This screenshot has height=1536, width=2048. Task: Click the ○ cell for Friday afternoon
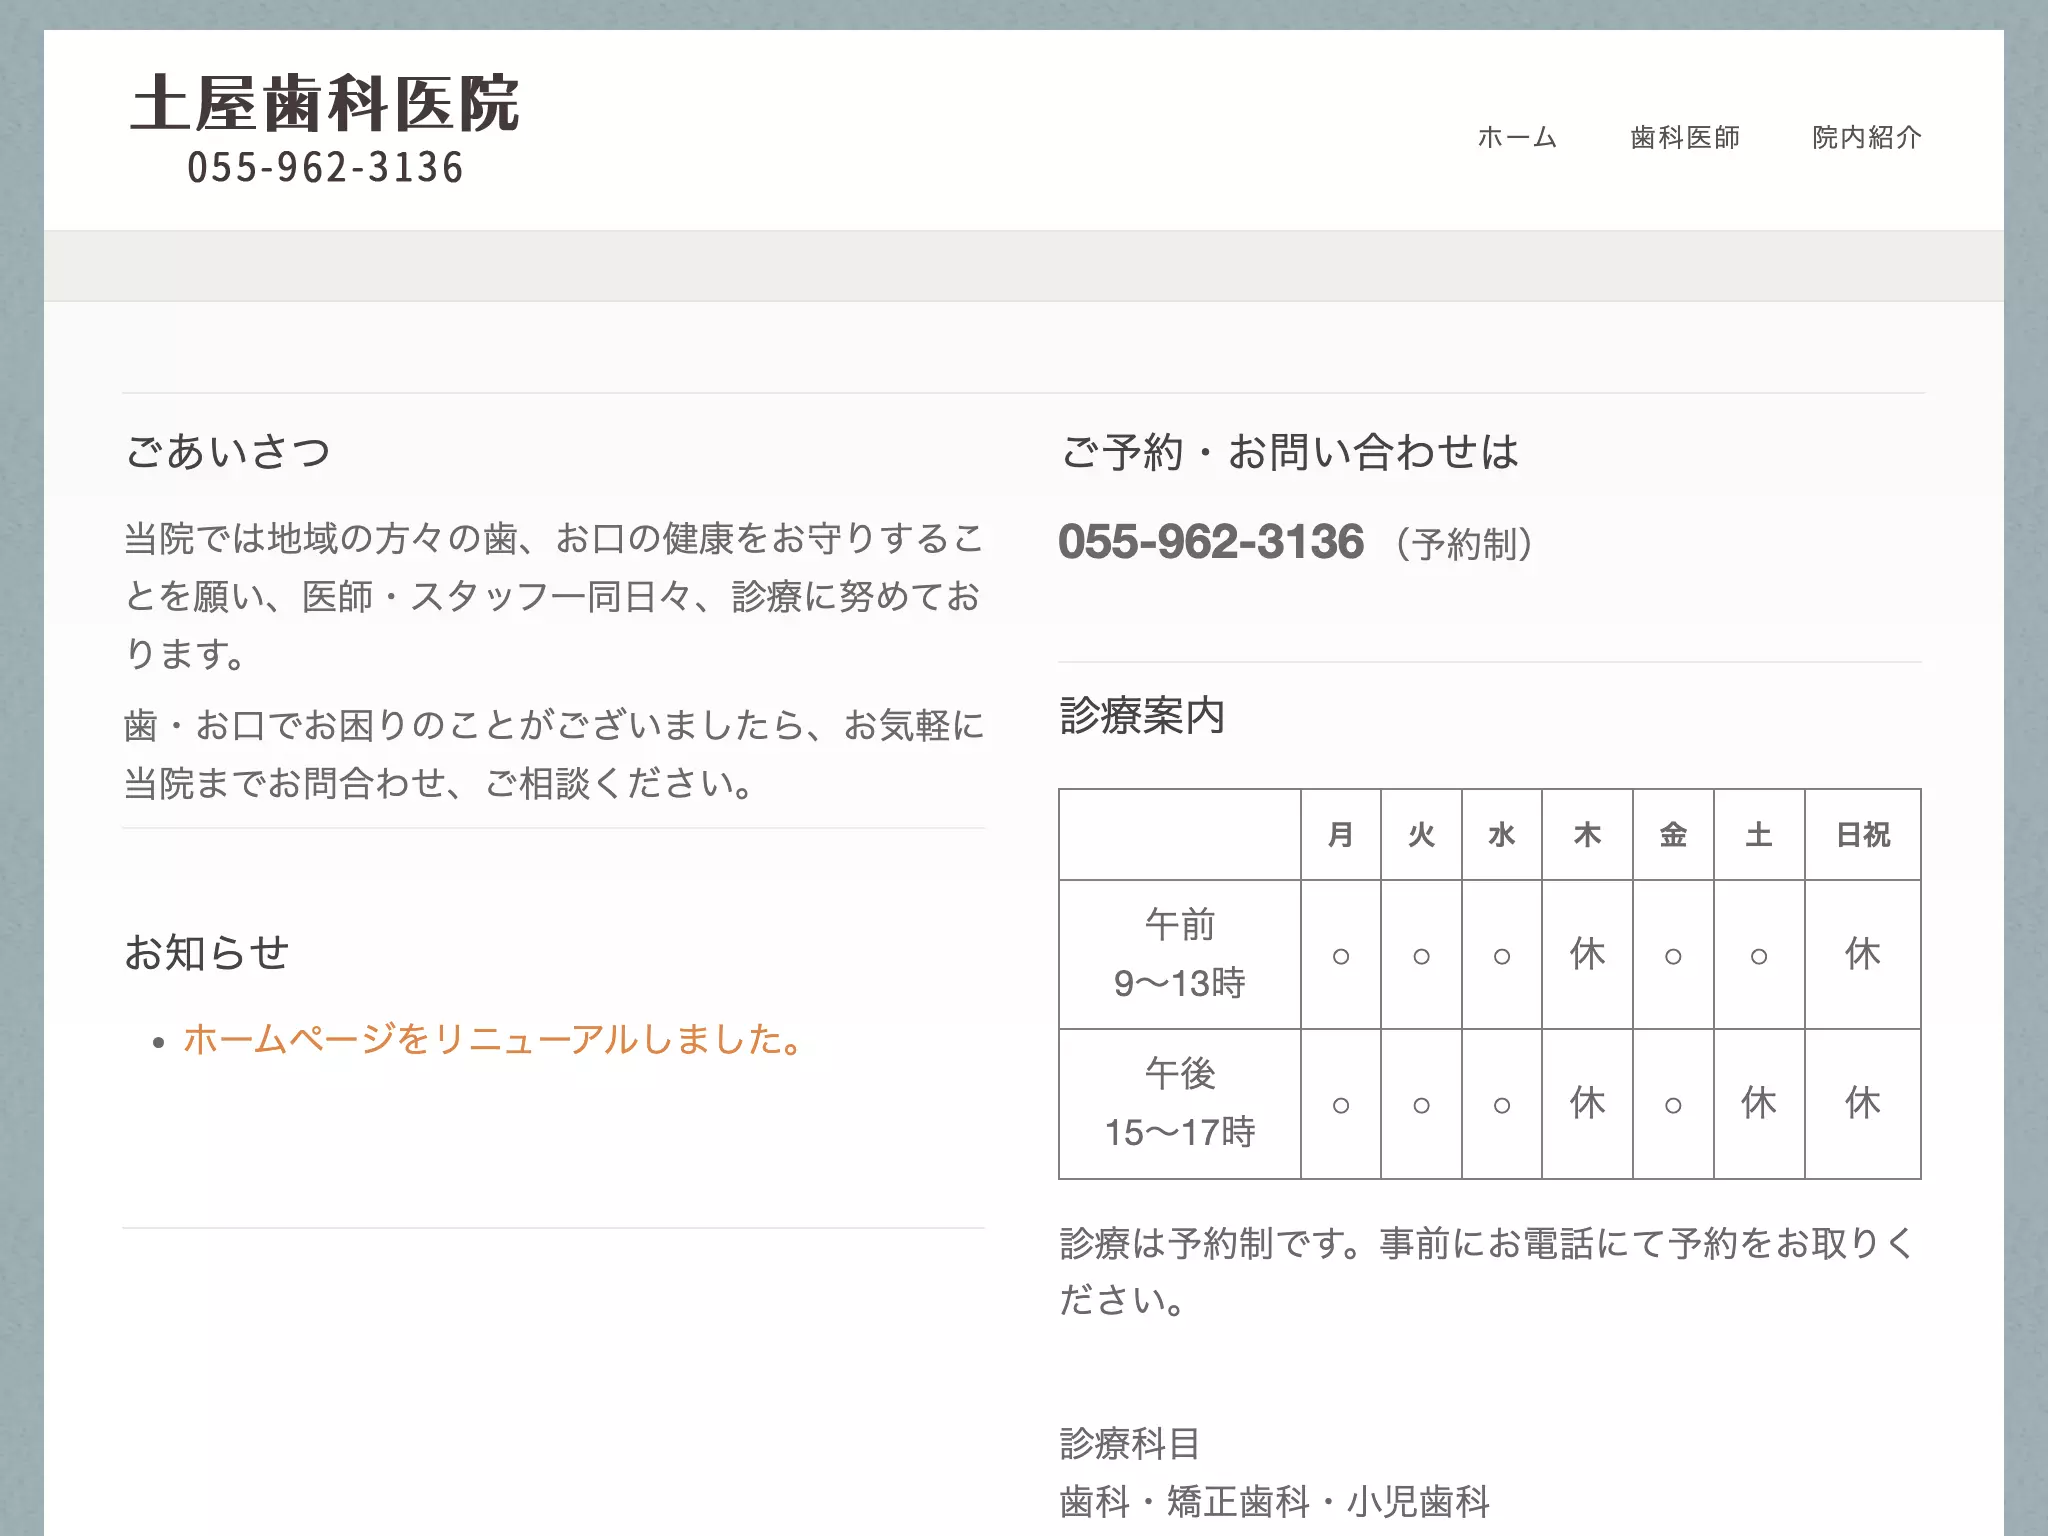pyautogui.click(x=1673, y=1105)
